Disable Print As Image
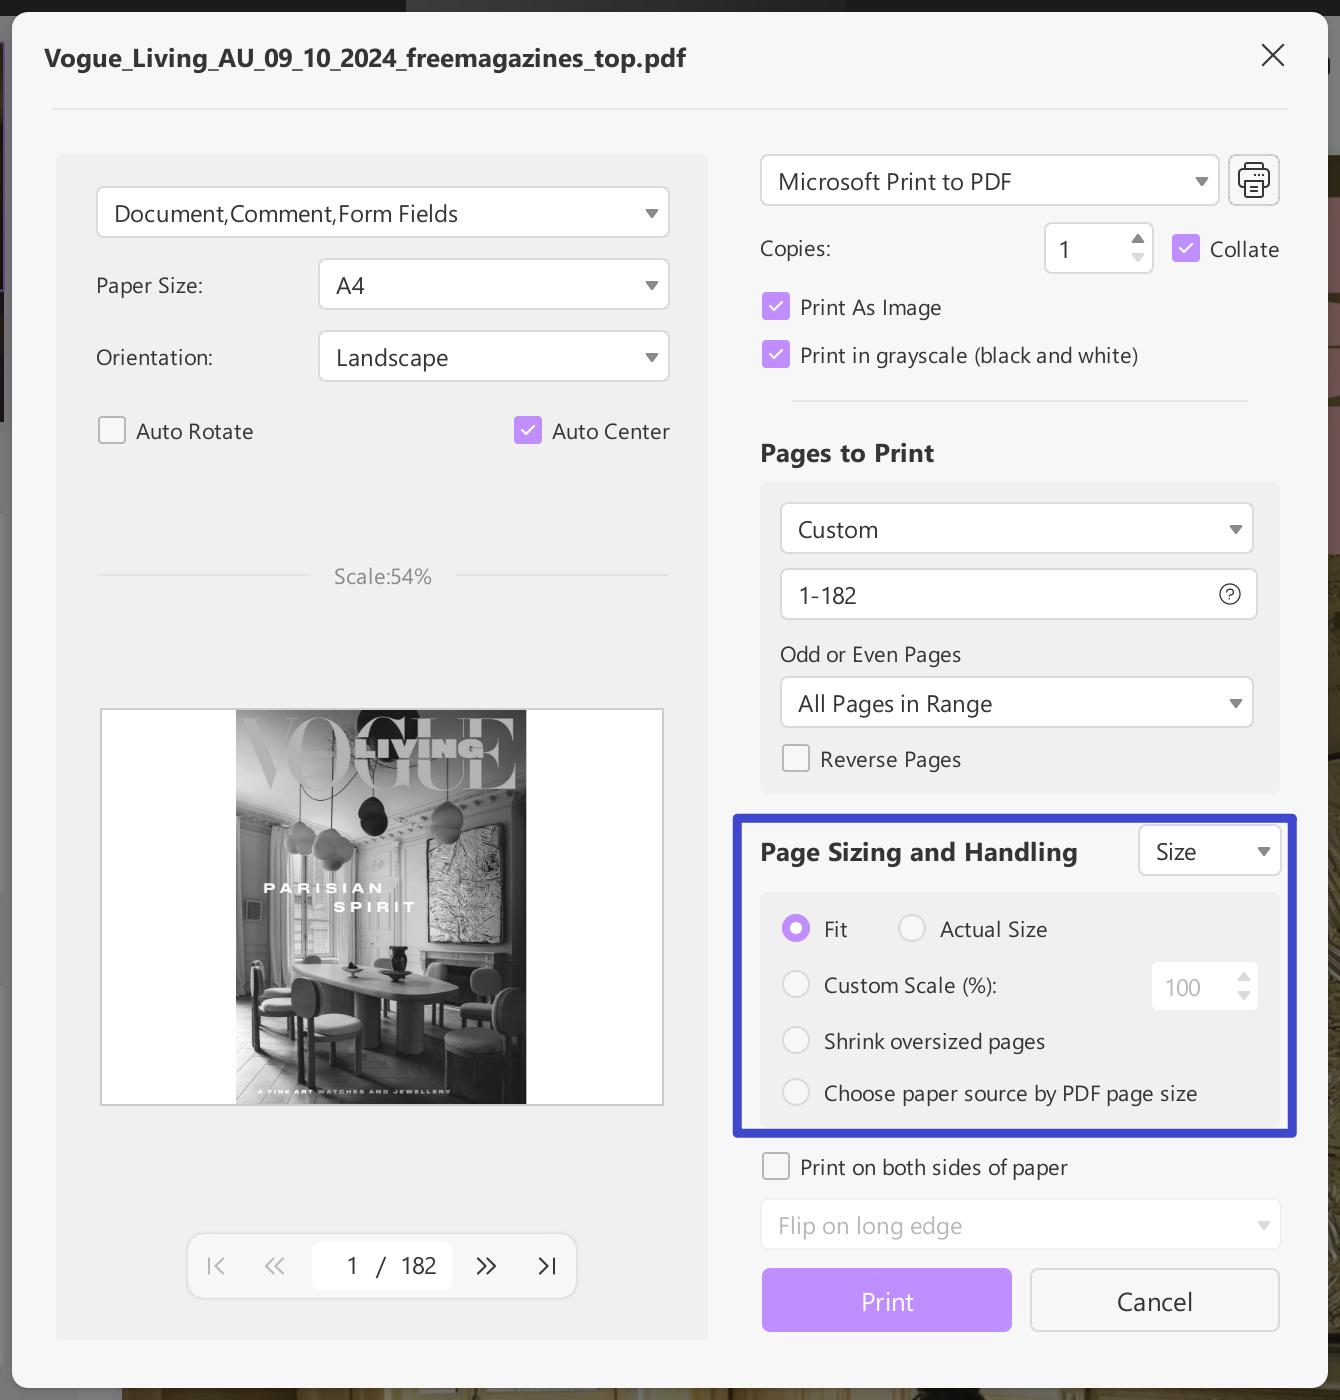This screenshot has height=1400, width=1340. click(x=776, y=306)
